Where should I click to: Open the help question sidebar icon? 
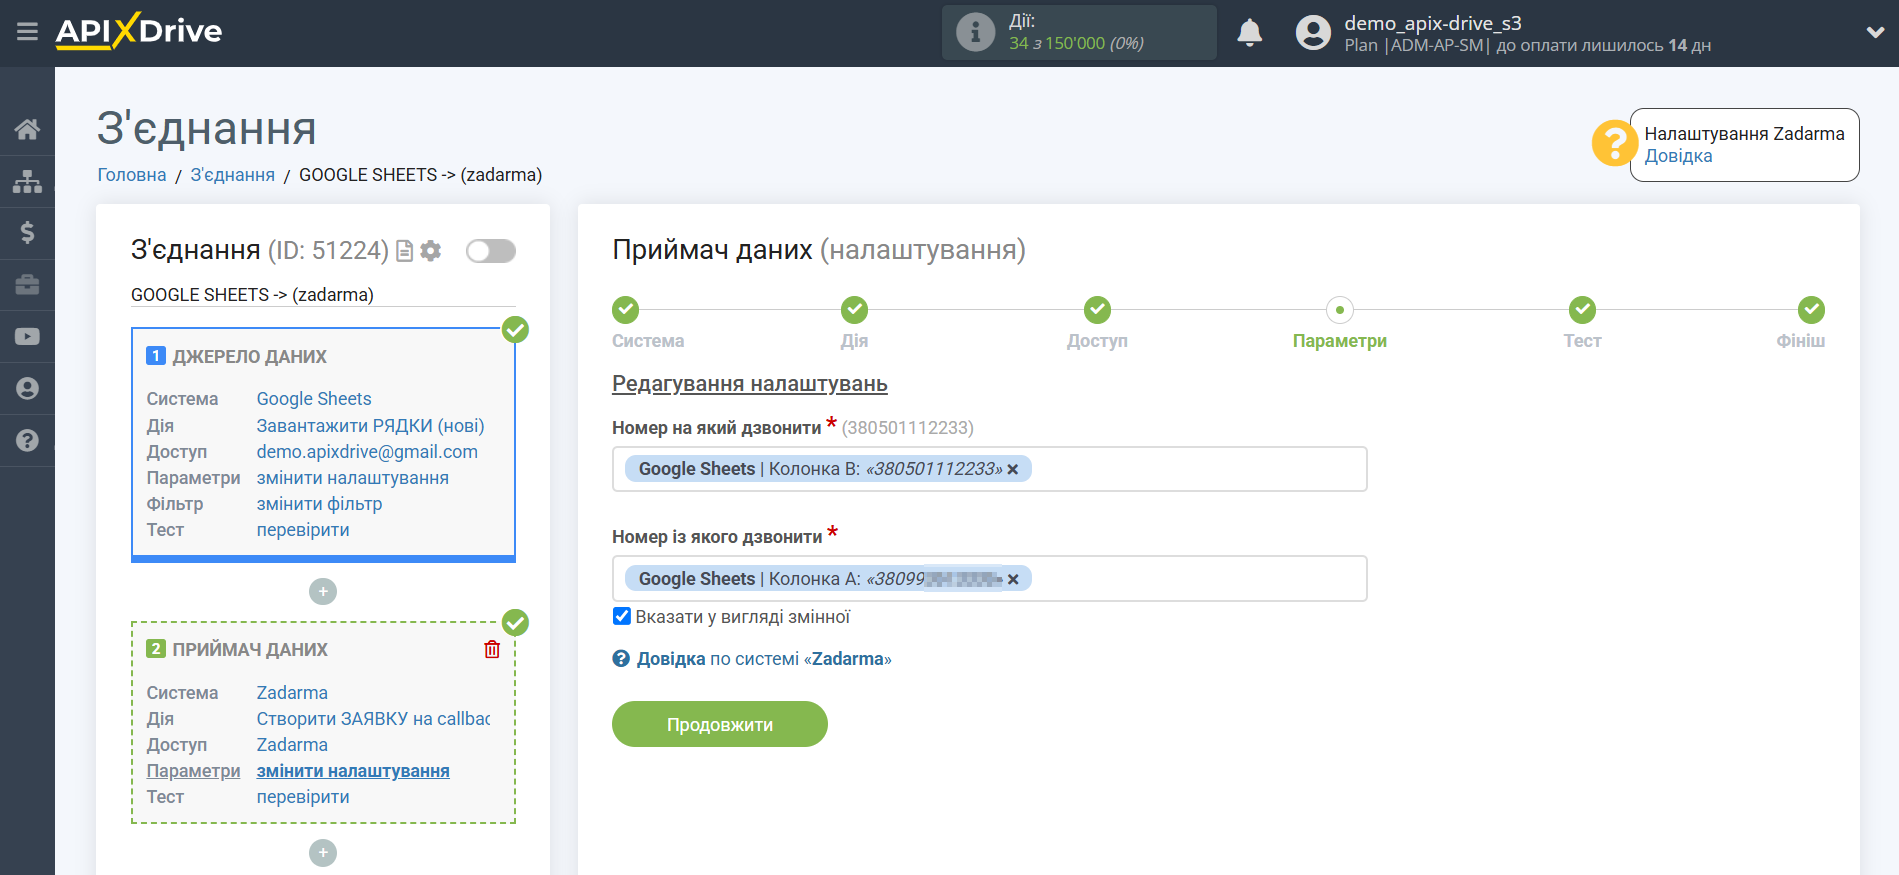[27, 441]
